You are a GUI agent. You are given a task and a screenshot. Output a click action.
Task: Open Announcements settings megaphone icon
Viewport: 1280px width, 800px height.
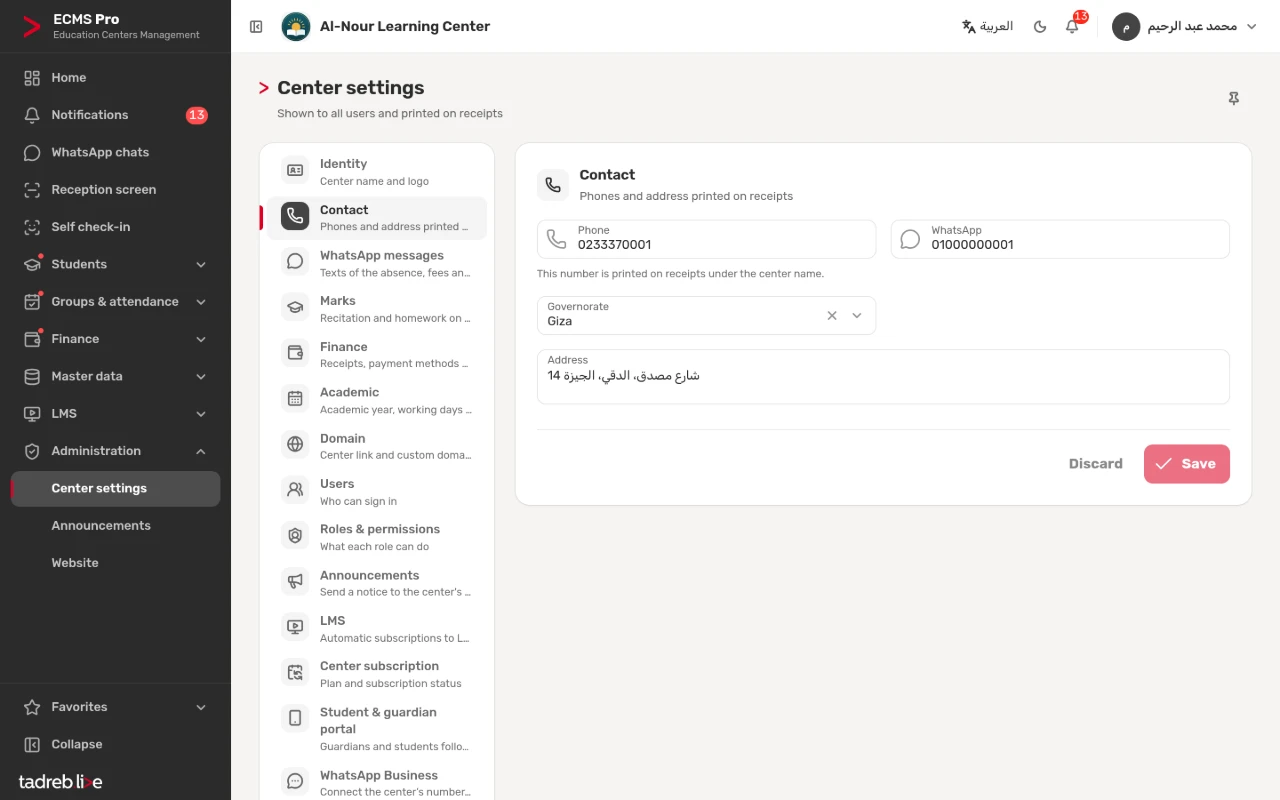[x=295, y=581]
